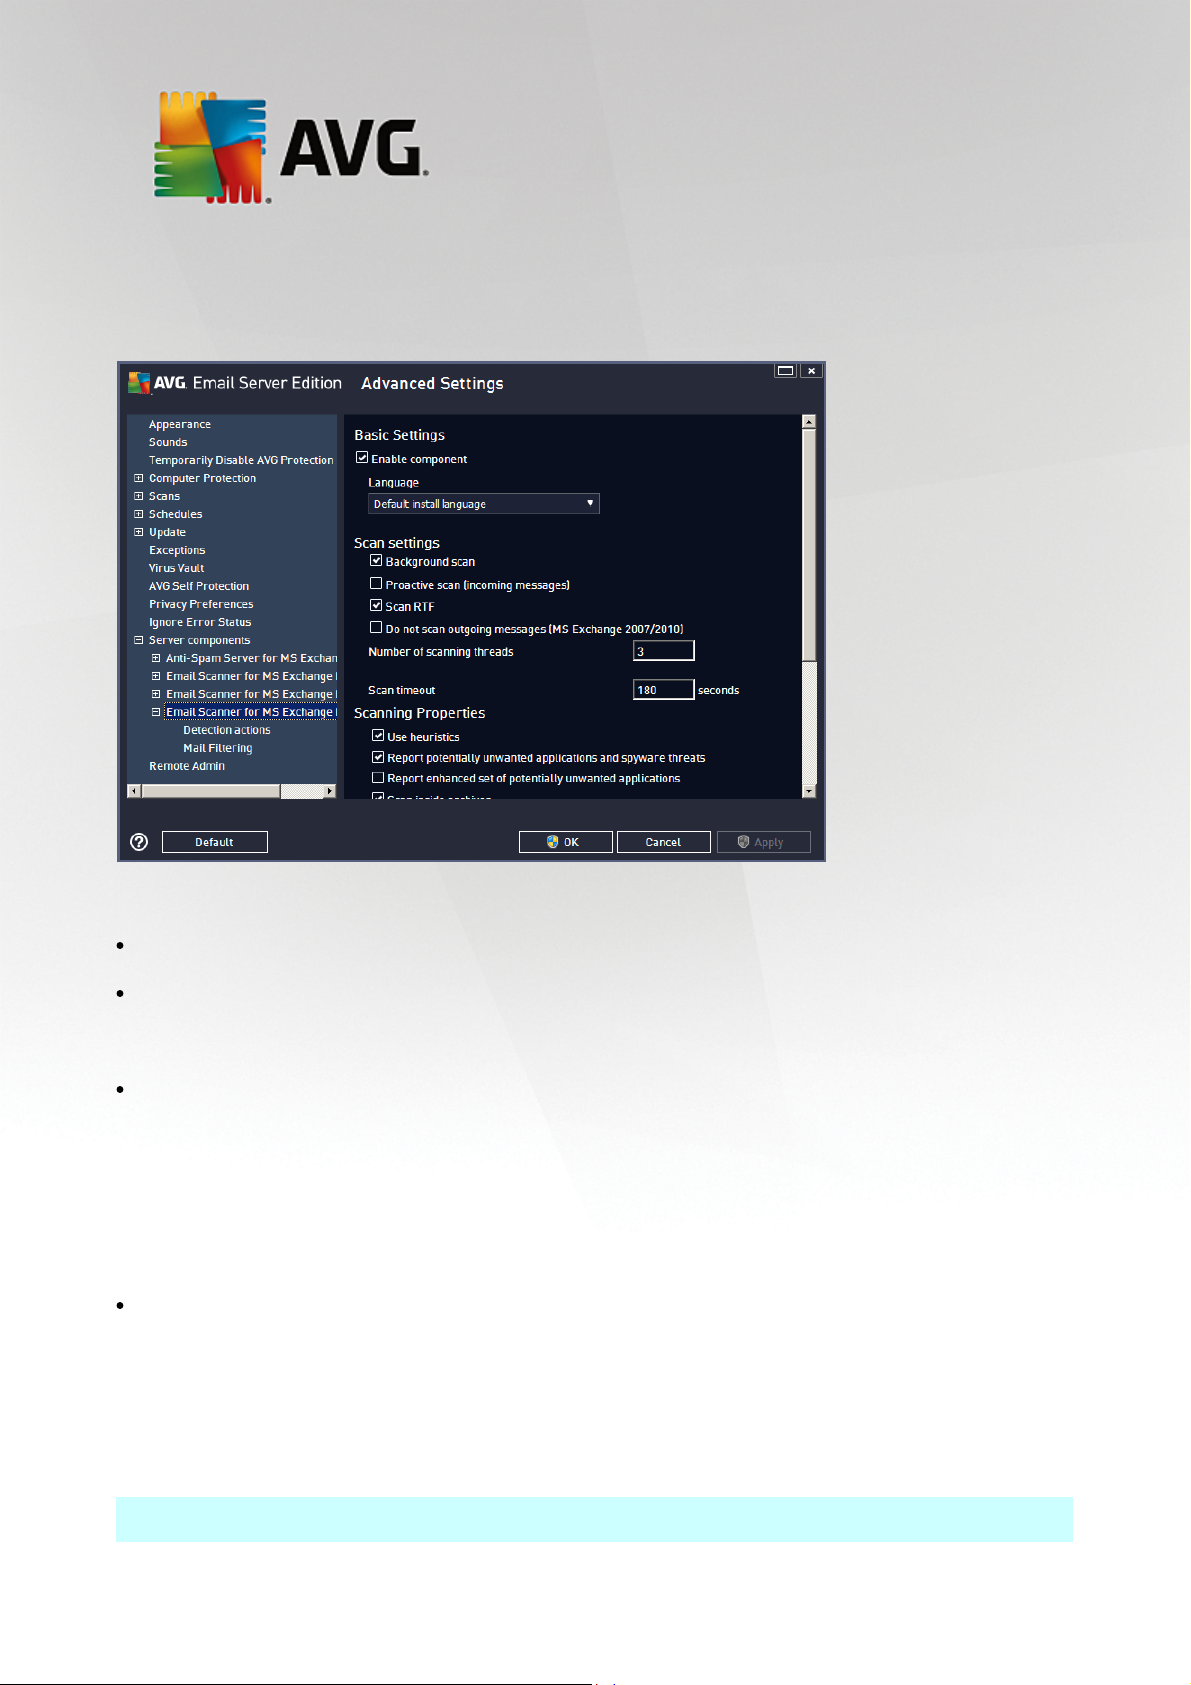Check Do not scan outgoing messages
The height and width of the screenshot is (1685, 1191).
coord(376,628)
